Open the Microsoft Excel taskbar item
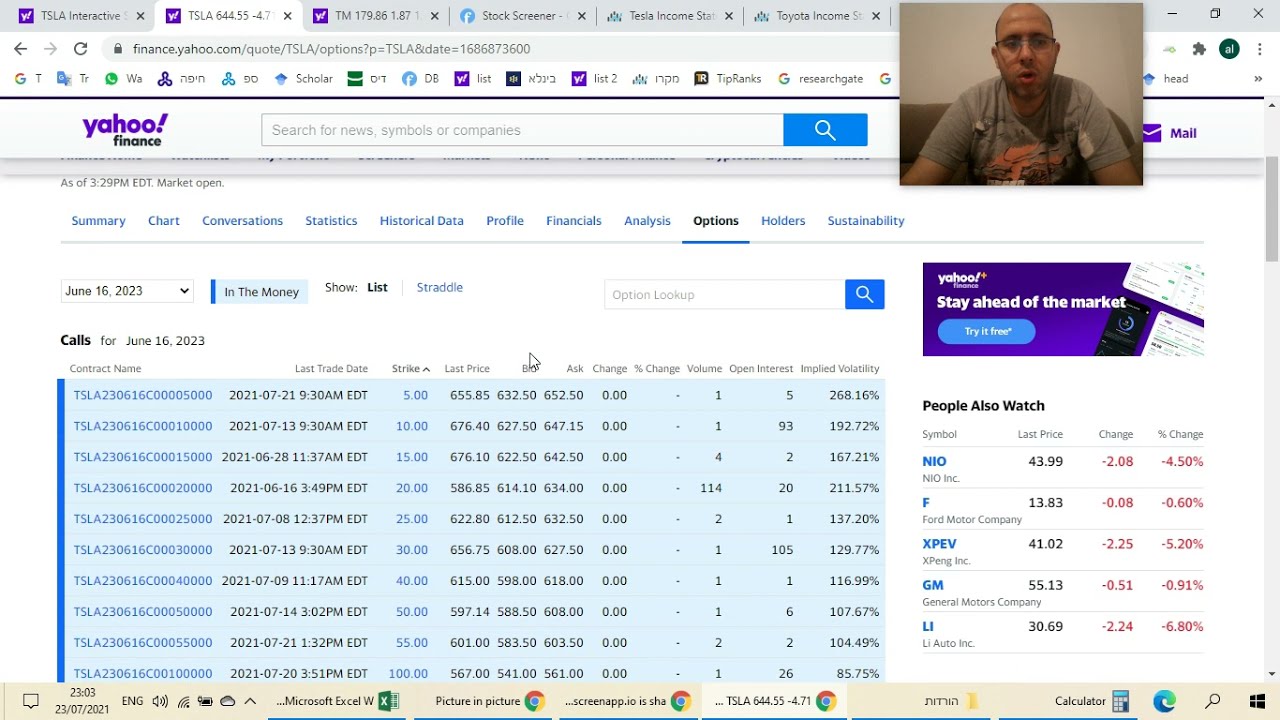 (337, 701)
